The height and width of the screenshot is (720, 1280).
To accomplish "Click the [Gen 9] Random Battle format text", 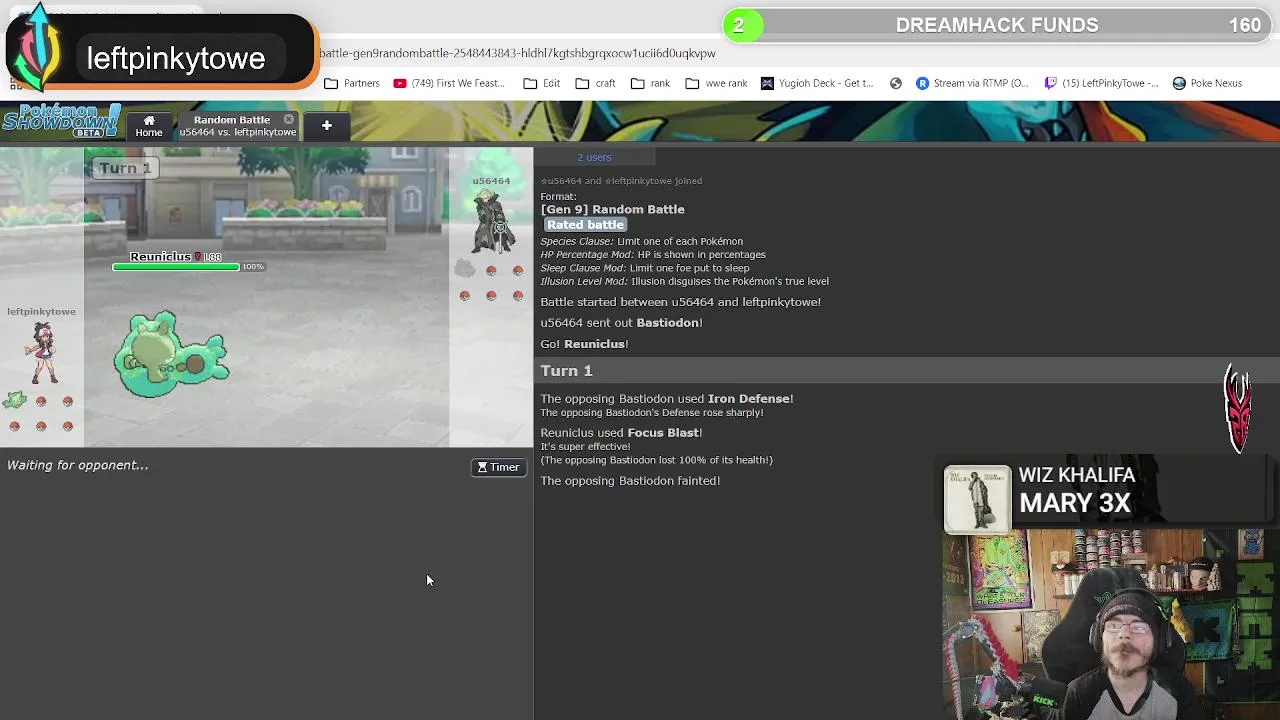I will tap(613, 209).
